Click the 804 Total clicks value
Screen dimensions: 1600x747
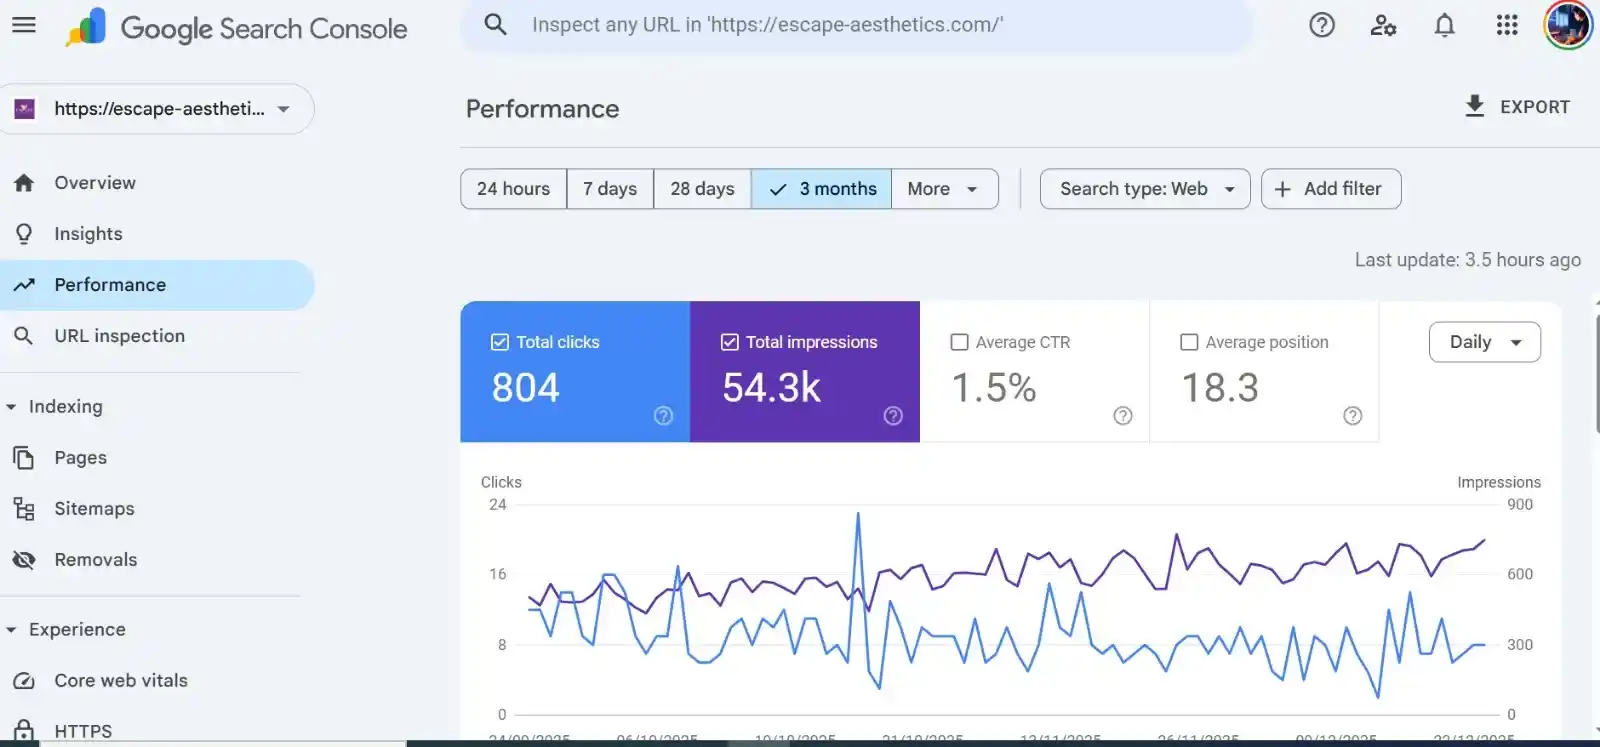[x=526, y=388]
